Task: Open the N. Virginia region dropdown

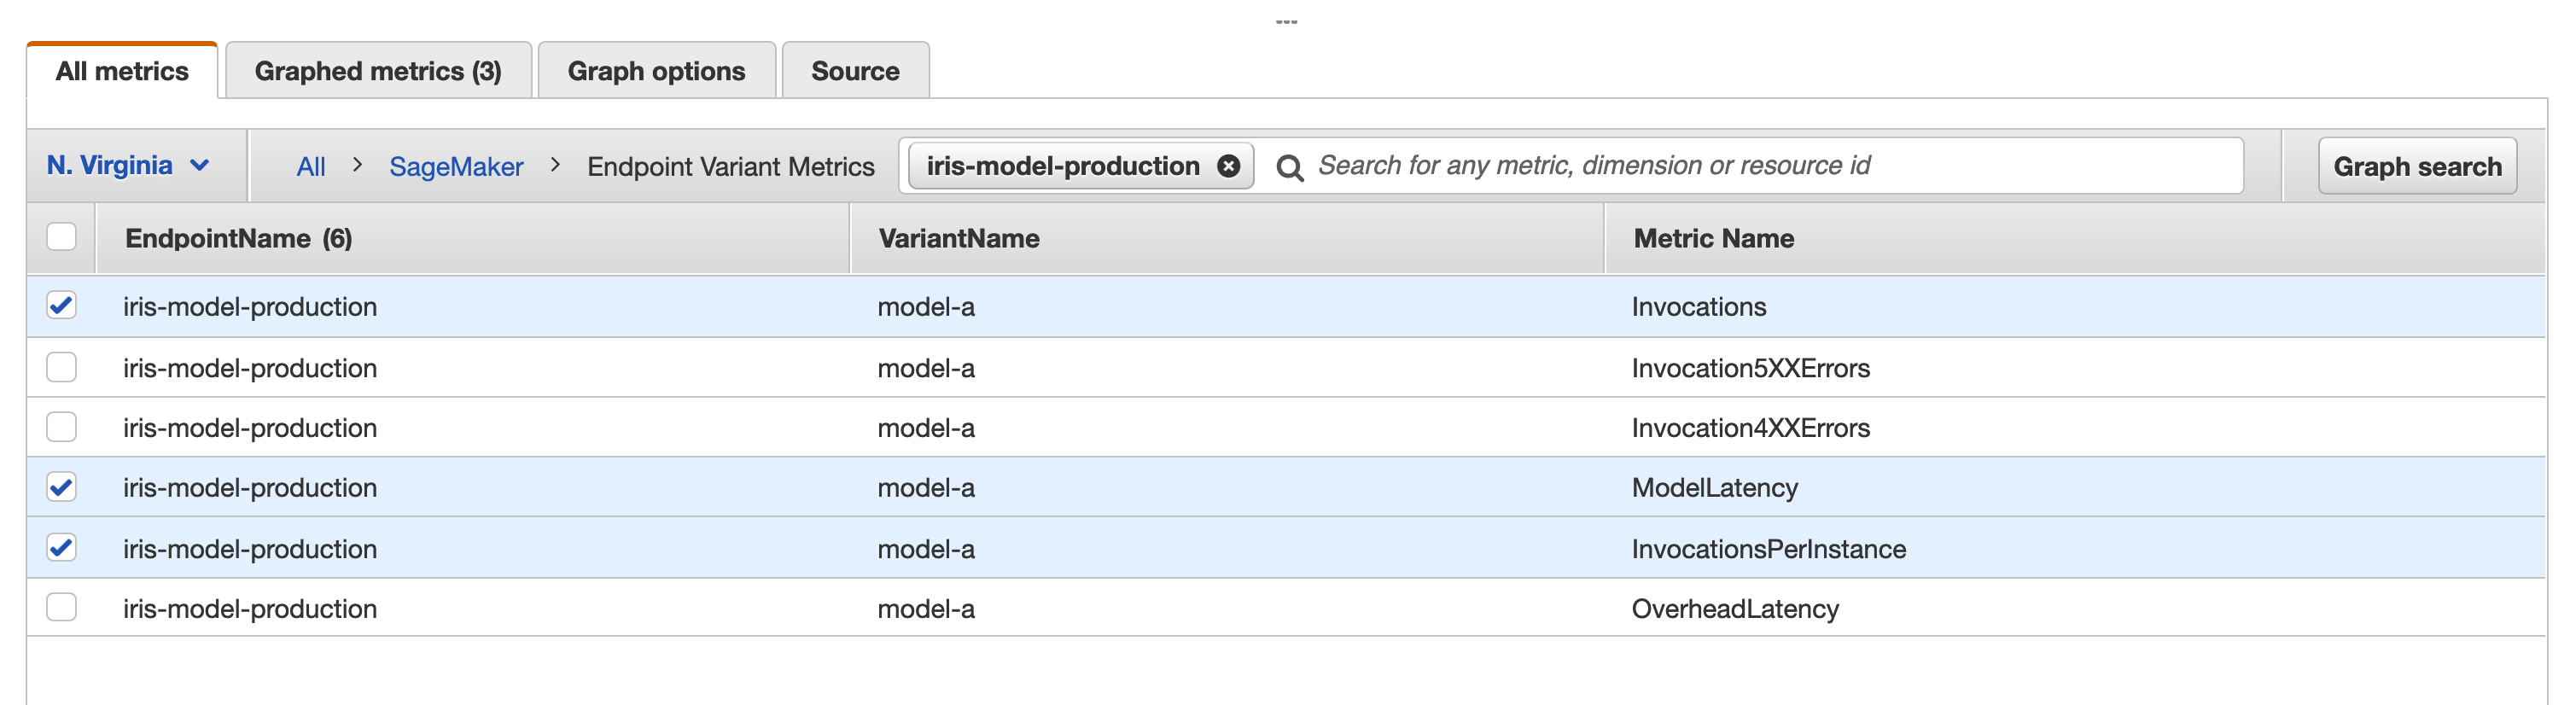Action: click(x=128, y=166)
